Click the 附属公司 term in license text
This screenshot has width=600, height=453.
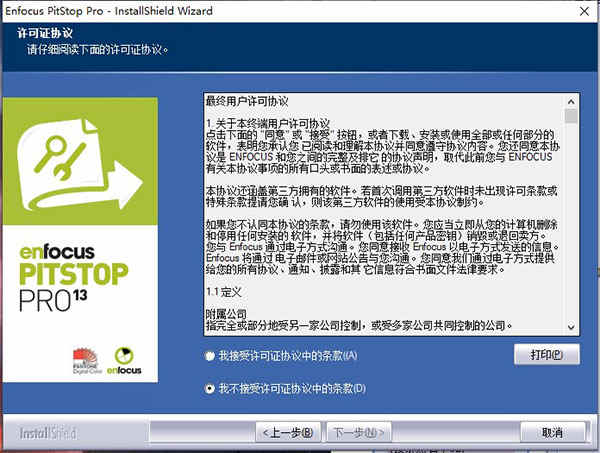point(226,314)
